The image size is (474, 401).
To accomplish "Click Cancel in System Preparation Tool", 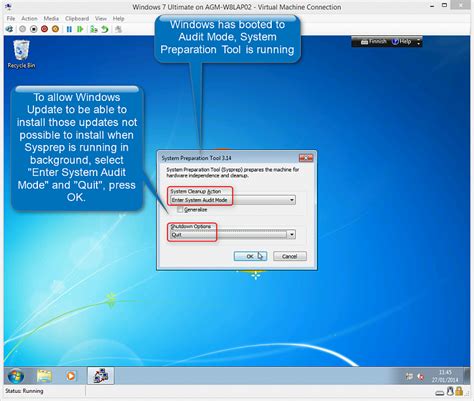I will [290, 256].
